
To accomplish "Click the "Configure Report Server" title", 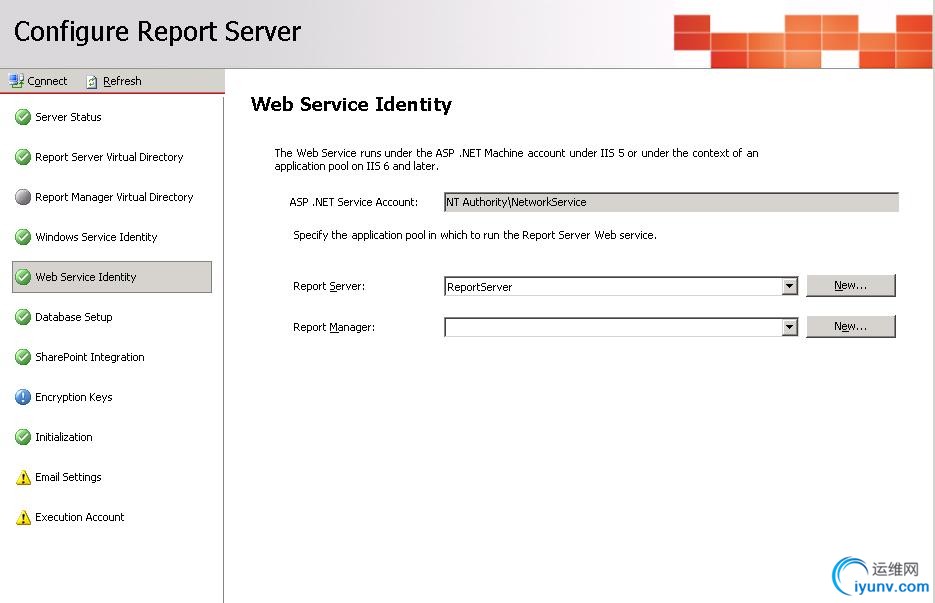I will 157,32.
